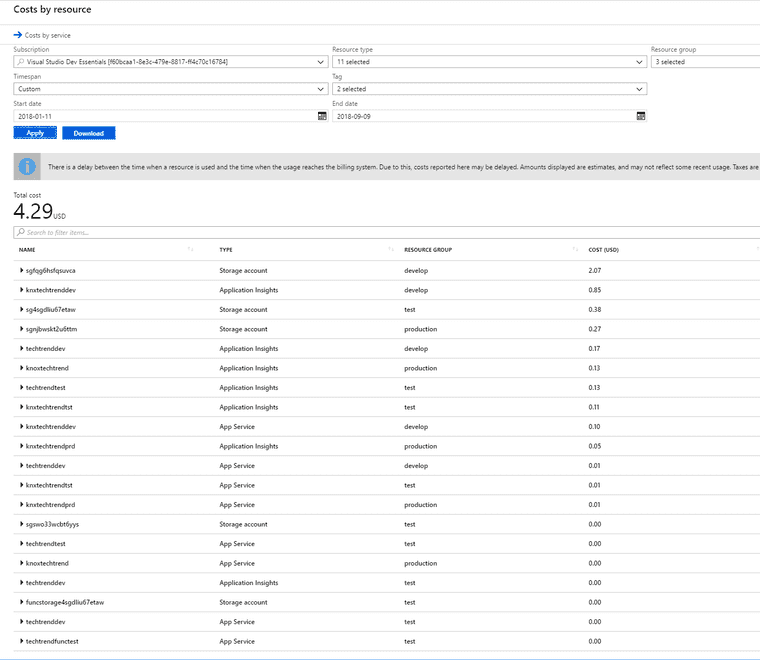Viewport: 760px width, 660px height.
Task: Select the 2.07 cost value
Action: pyautogui.click(x=595, y=270)
